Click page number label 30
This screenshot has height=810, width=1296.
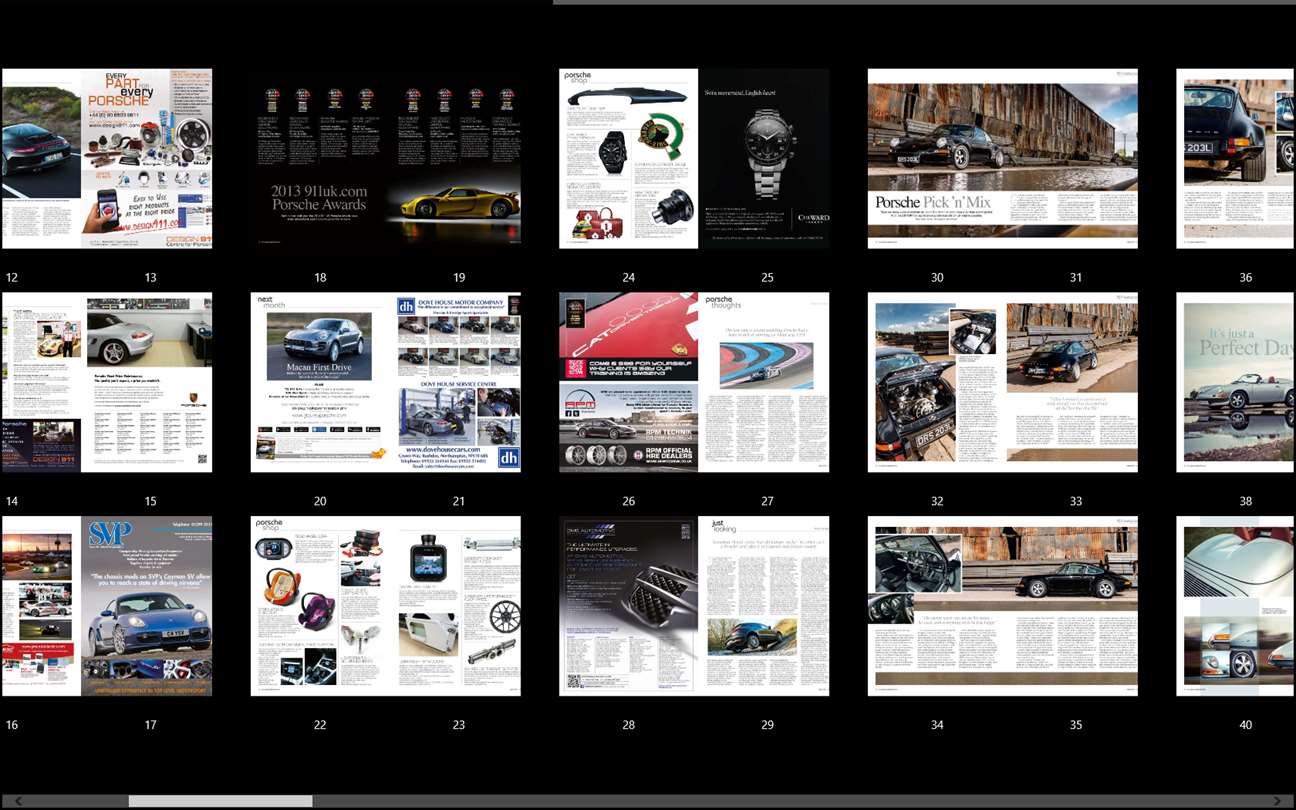pos(937,278)
